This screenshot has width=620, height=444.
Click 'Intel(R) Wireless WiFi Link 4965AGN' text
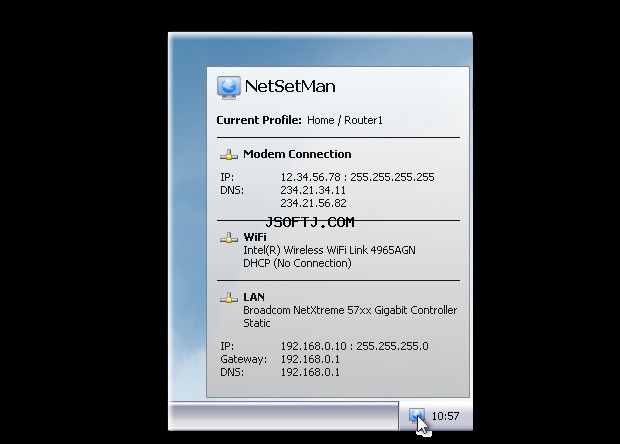pos(329,250)
